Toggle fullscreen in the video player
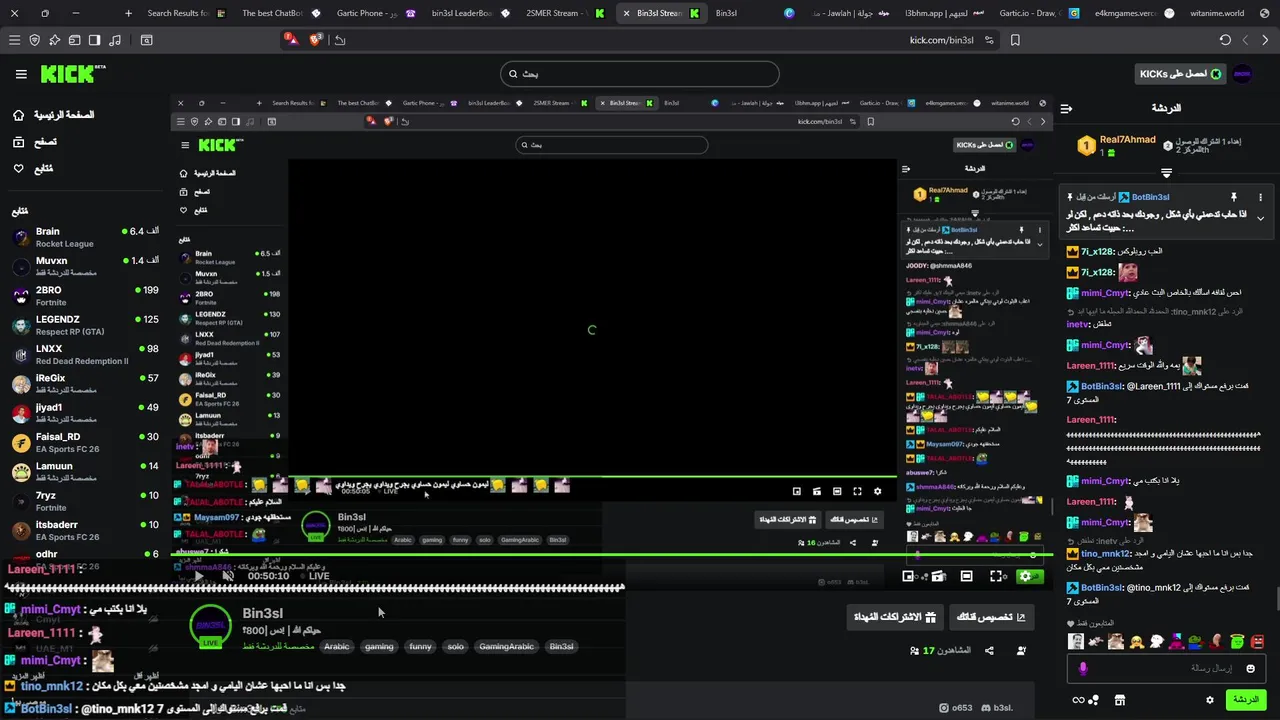The image size is (1280, 720). point(997,576)
